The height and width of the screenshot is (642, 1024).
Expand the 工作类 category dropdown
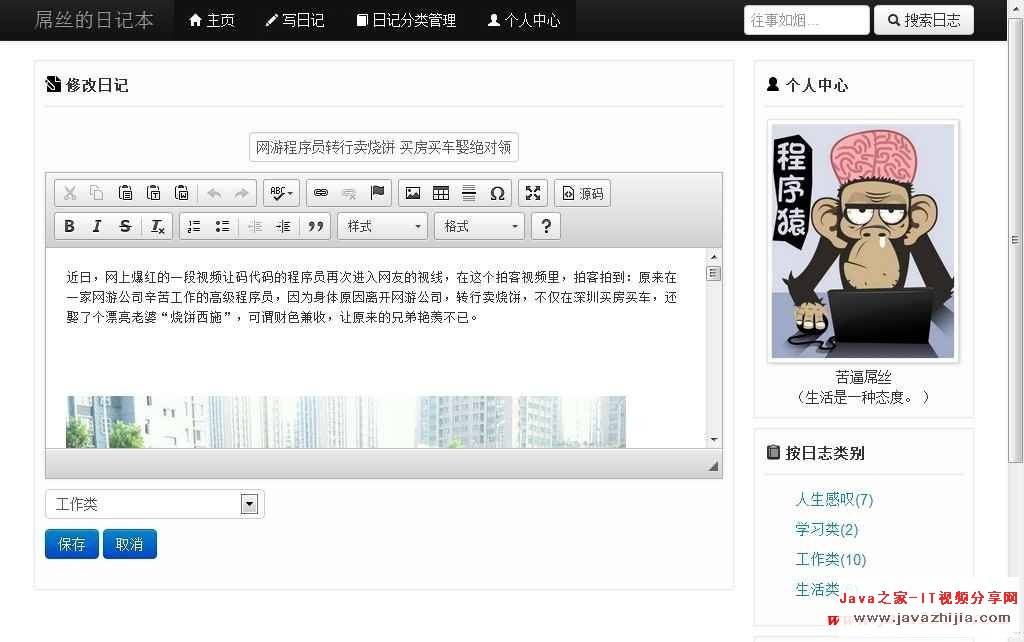[154, 505]
